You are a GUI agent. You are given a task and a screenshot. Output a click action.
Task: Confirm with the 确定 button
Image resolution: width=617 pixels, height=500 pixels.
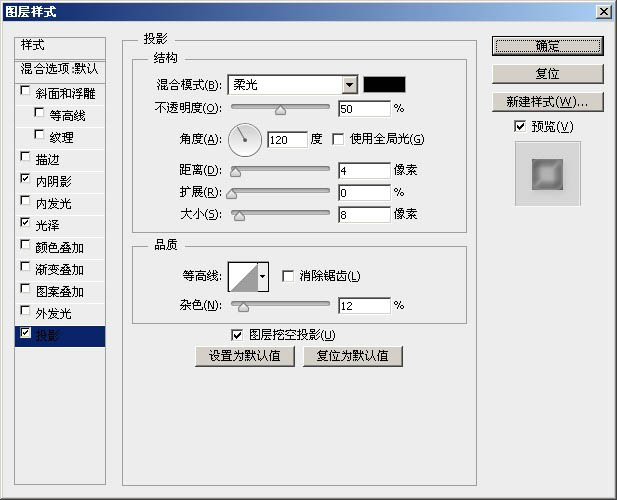point(547,46)
